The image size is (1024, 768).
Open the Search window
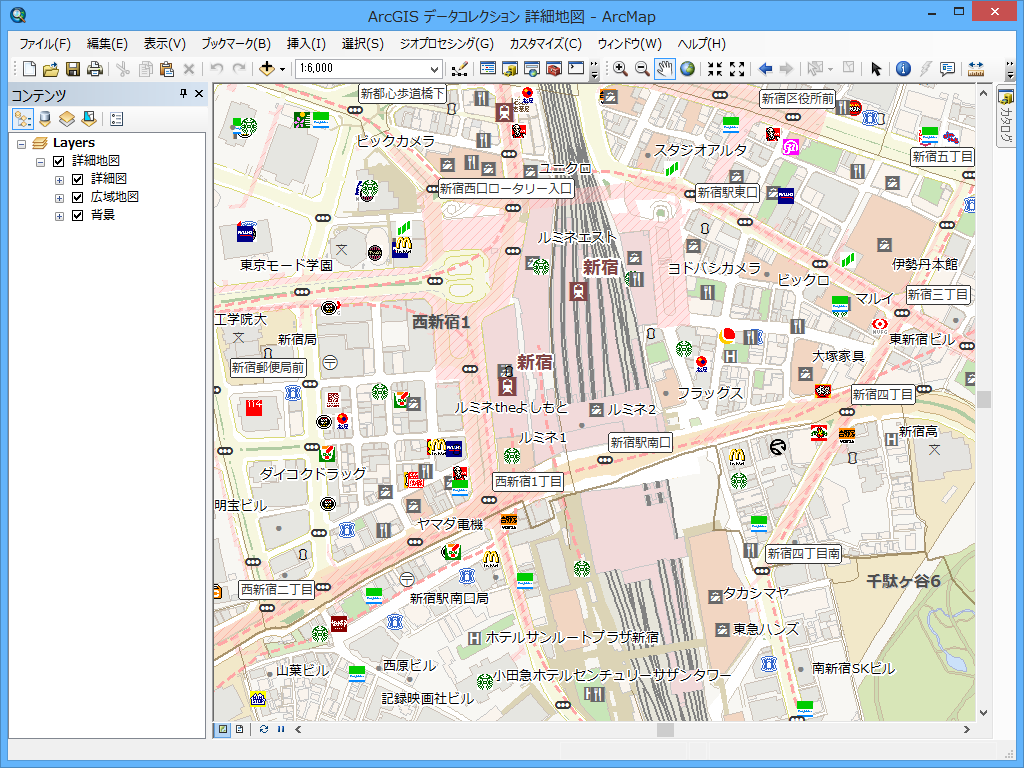click(x=532, y=69)
